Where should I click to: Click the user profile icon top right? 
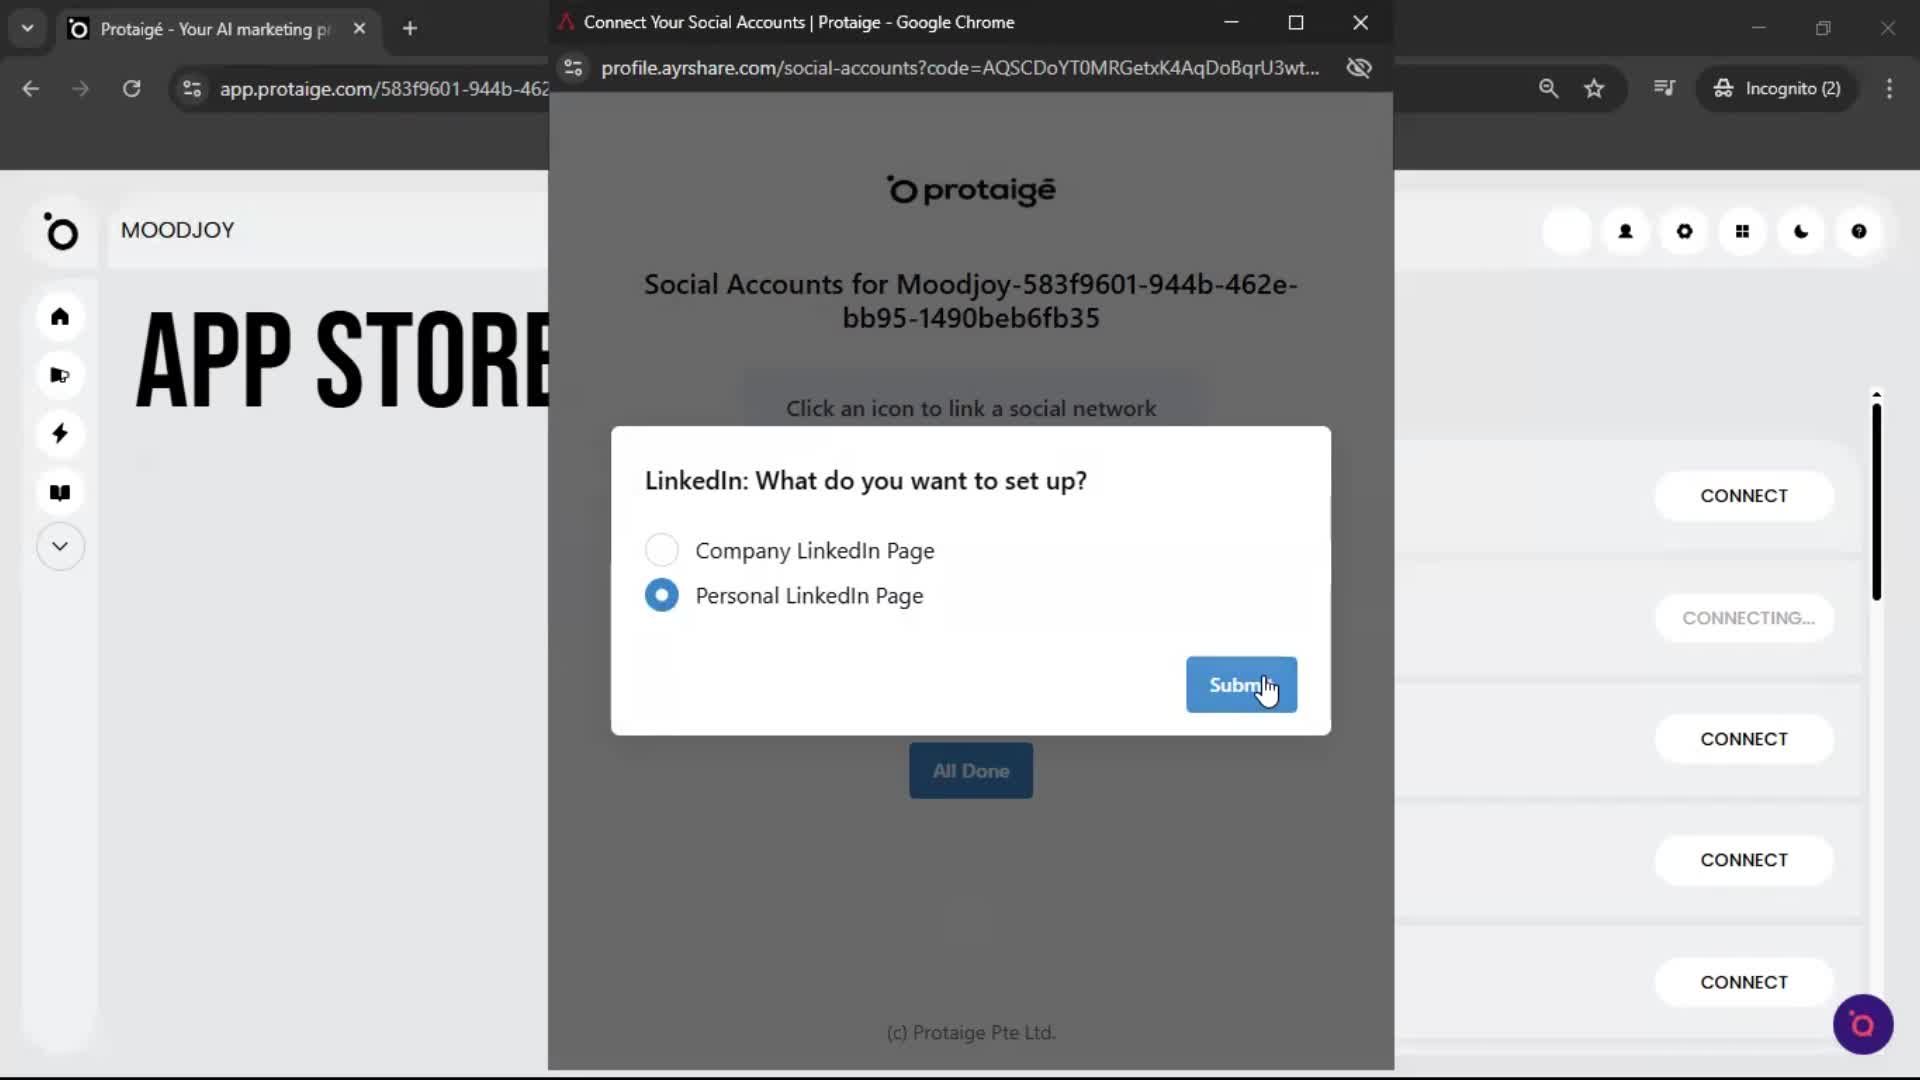coord(1625,231)
